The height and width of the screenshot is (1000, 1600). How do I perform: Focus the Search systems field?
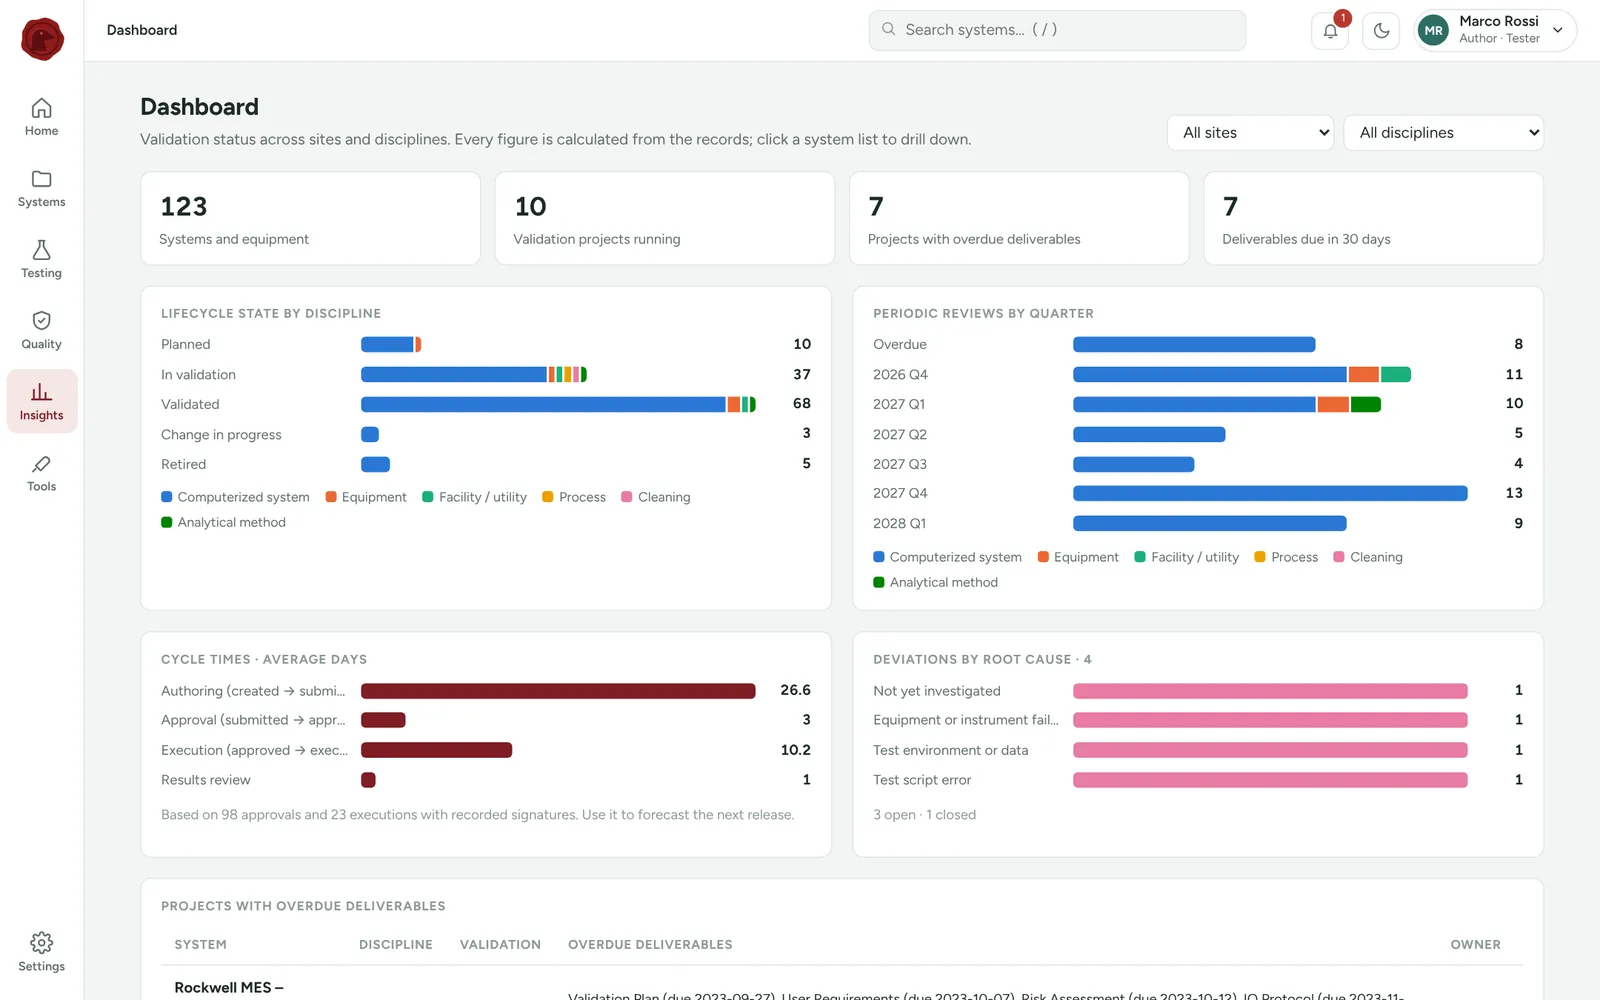coord(1057,30)
